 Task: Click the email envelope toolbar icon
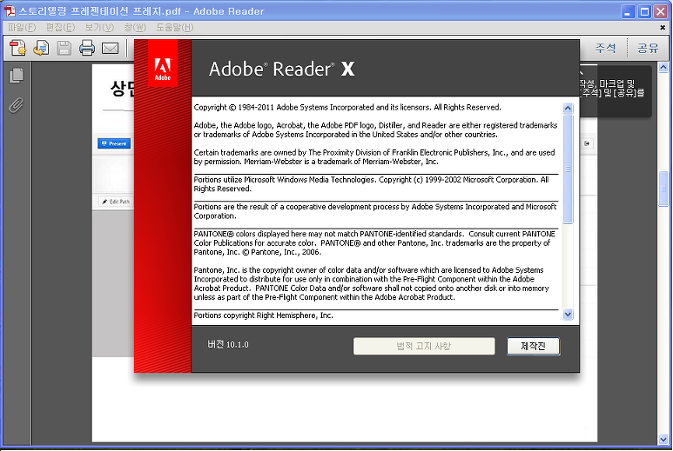[x=110, y=48]
